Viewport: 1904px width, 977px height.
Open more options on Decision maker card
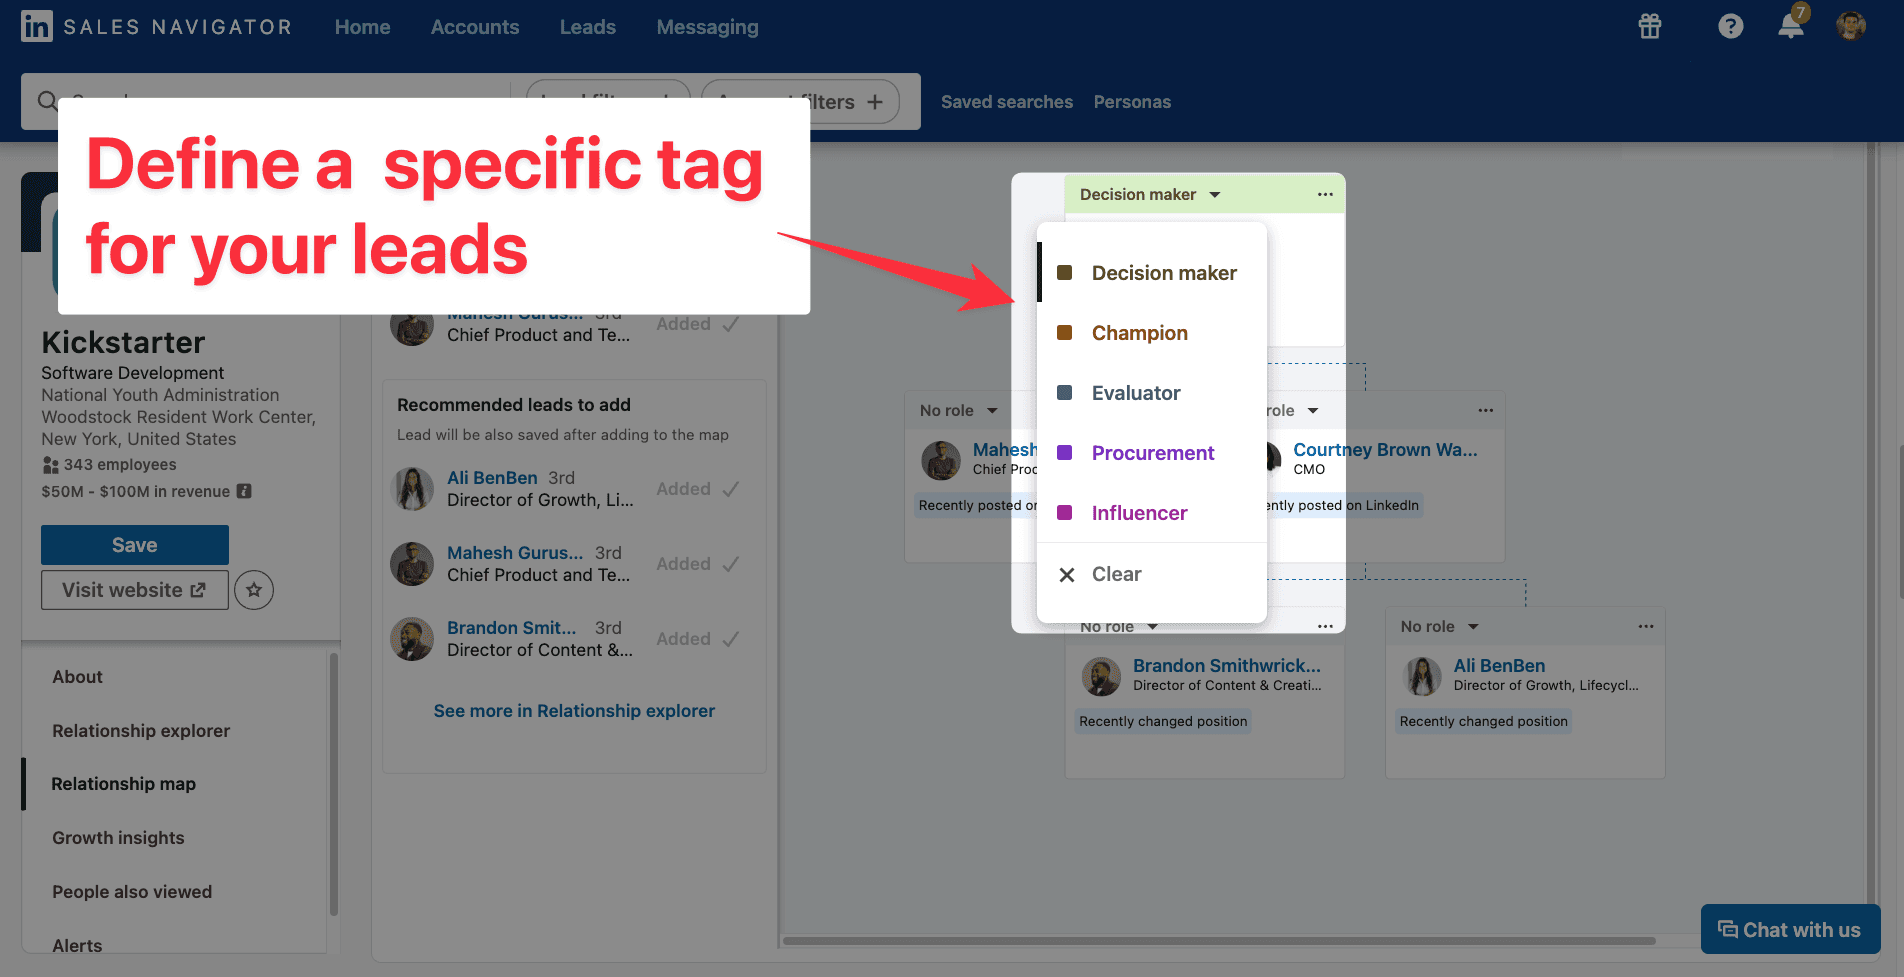(1325, 194)
